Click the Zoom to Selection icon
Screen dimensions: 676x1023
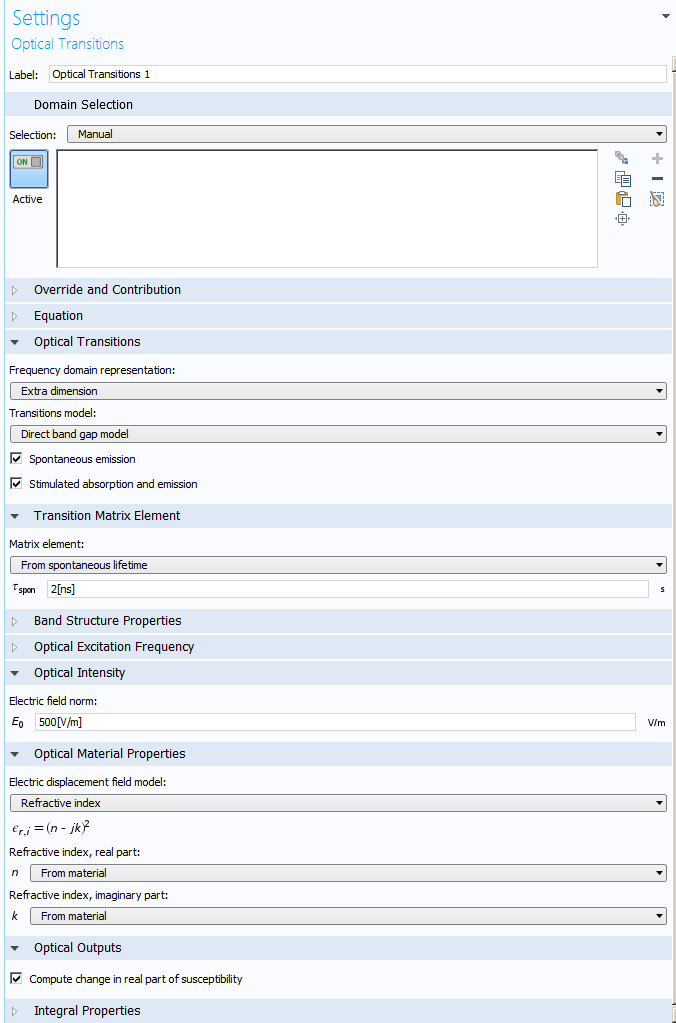(622, 218)
